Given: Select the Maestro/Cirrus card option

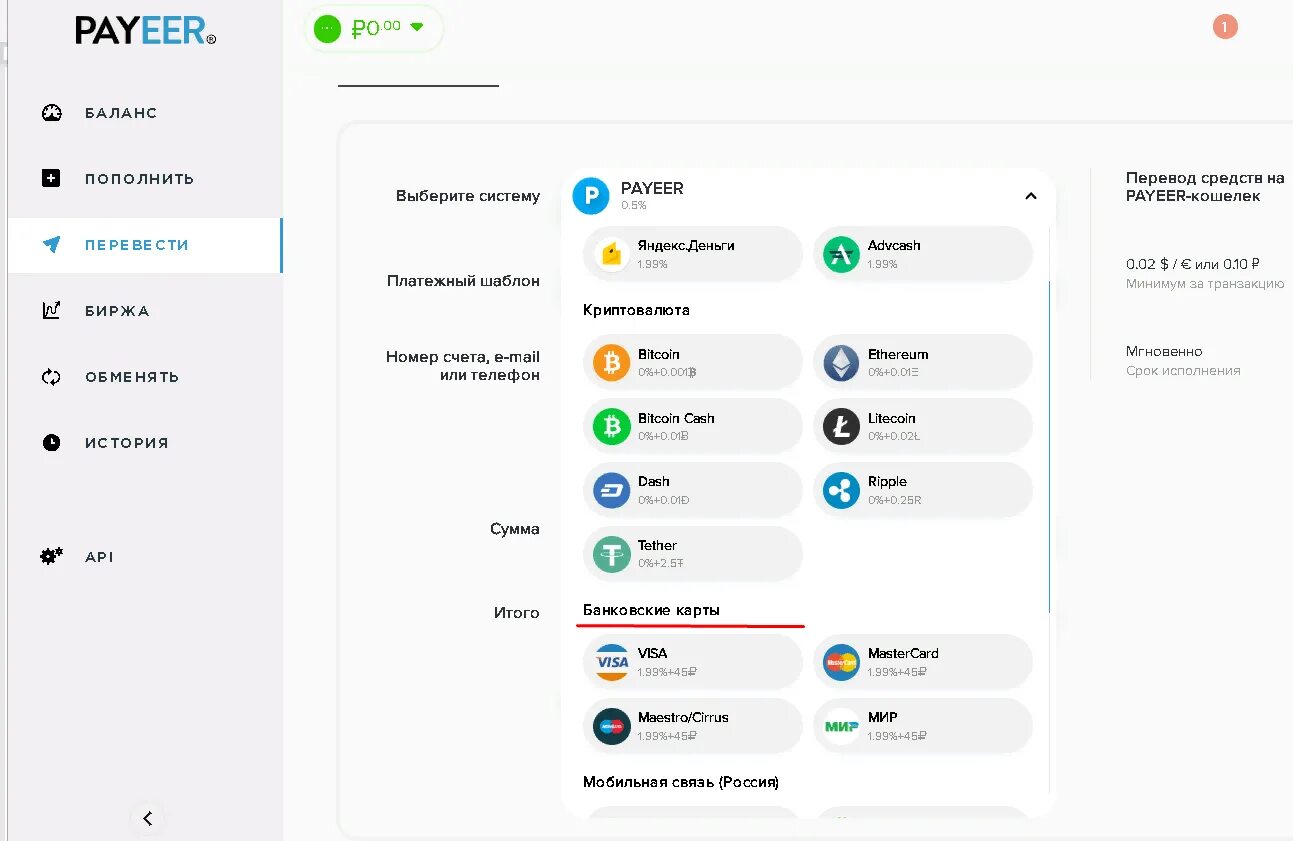Looking at the screenshot, I should 693,726.
